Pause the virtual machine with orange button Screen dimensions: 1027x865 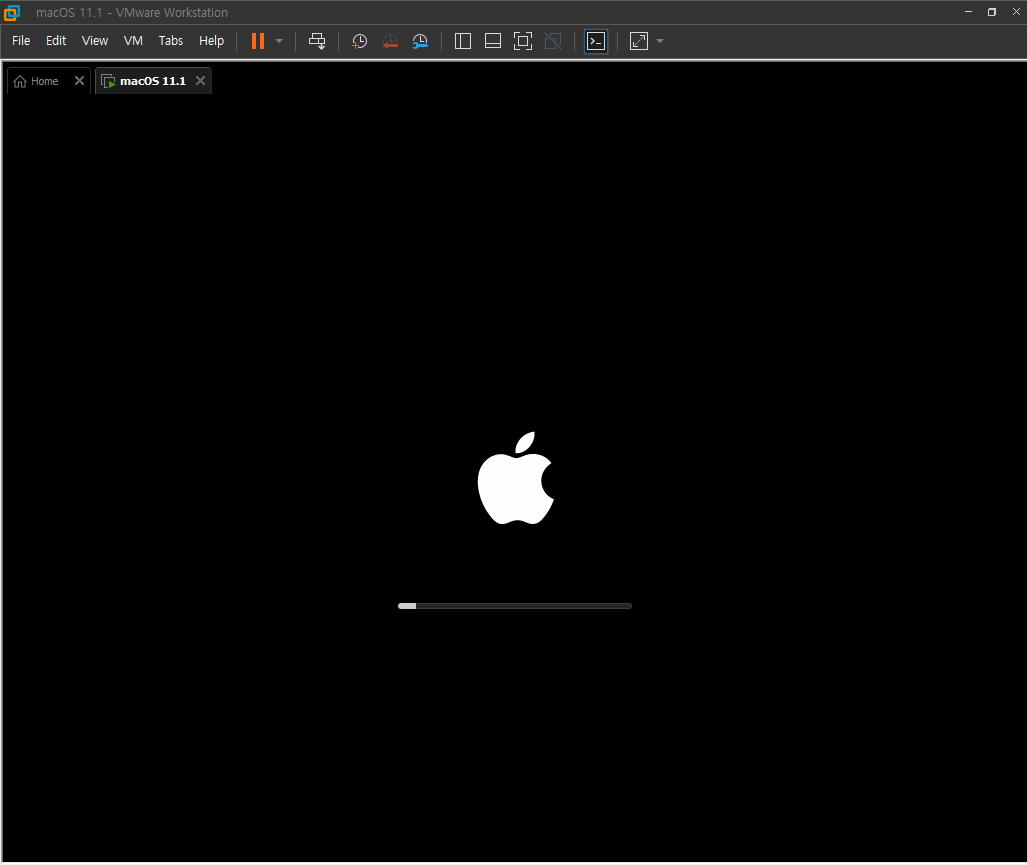(x=258, y=41)
